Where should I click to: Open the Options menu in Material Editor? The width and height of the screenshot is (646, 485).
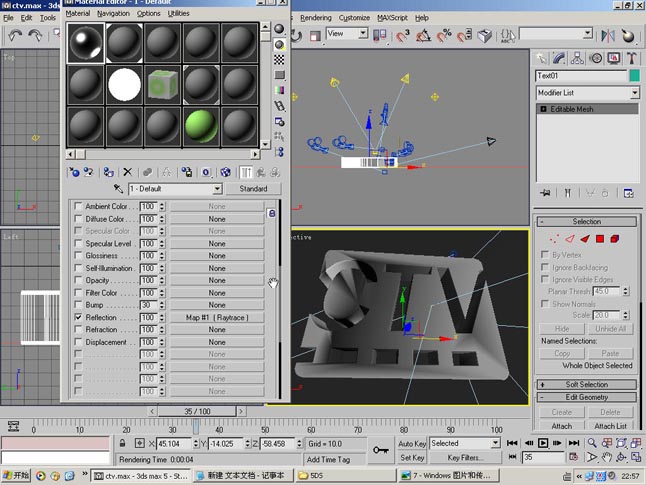coord(149,14)
